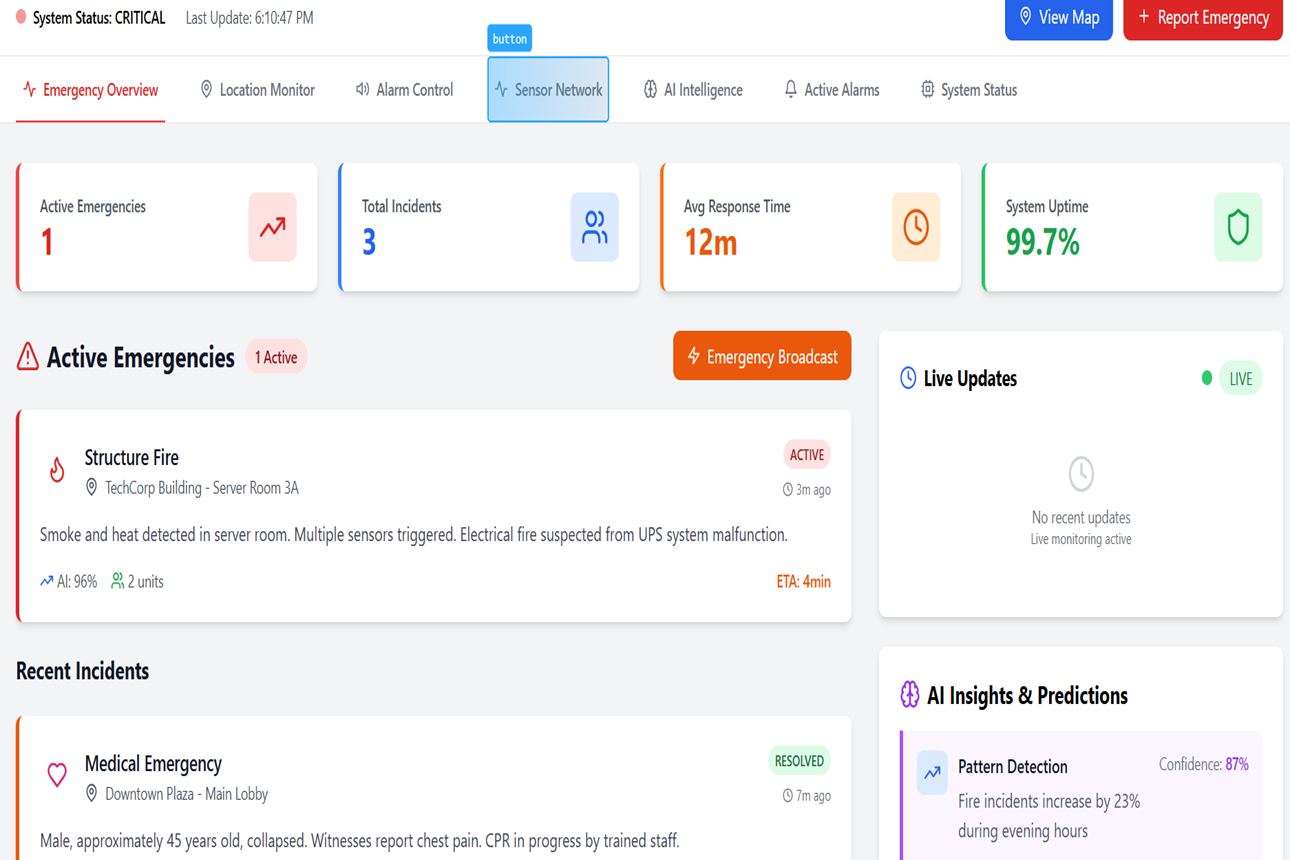Click the Report Emergency button
Screen dimensions: 1290x860
tap(1203, 18)
